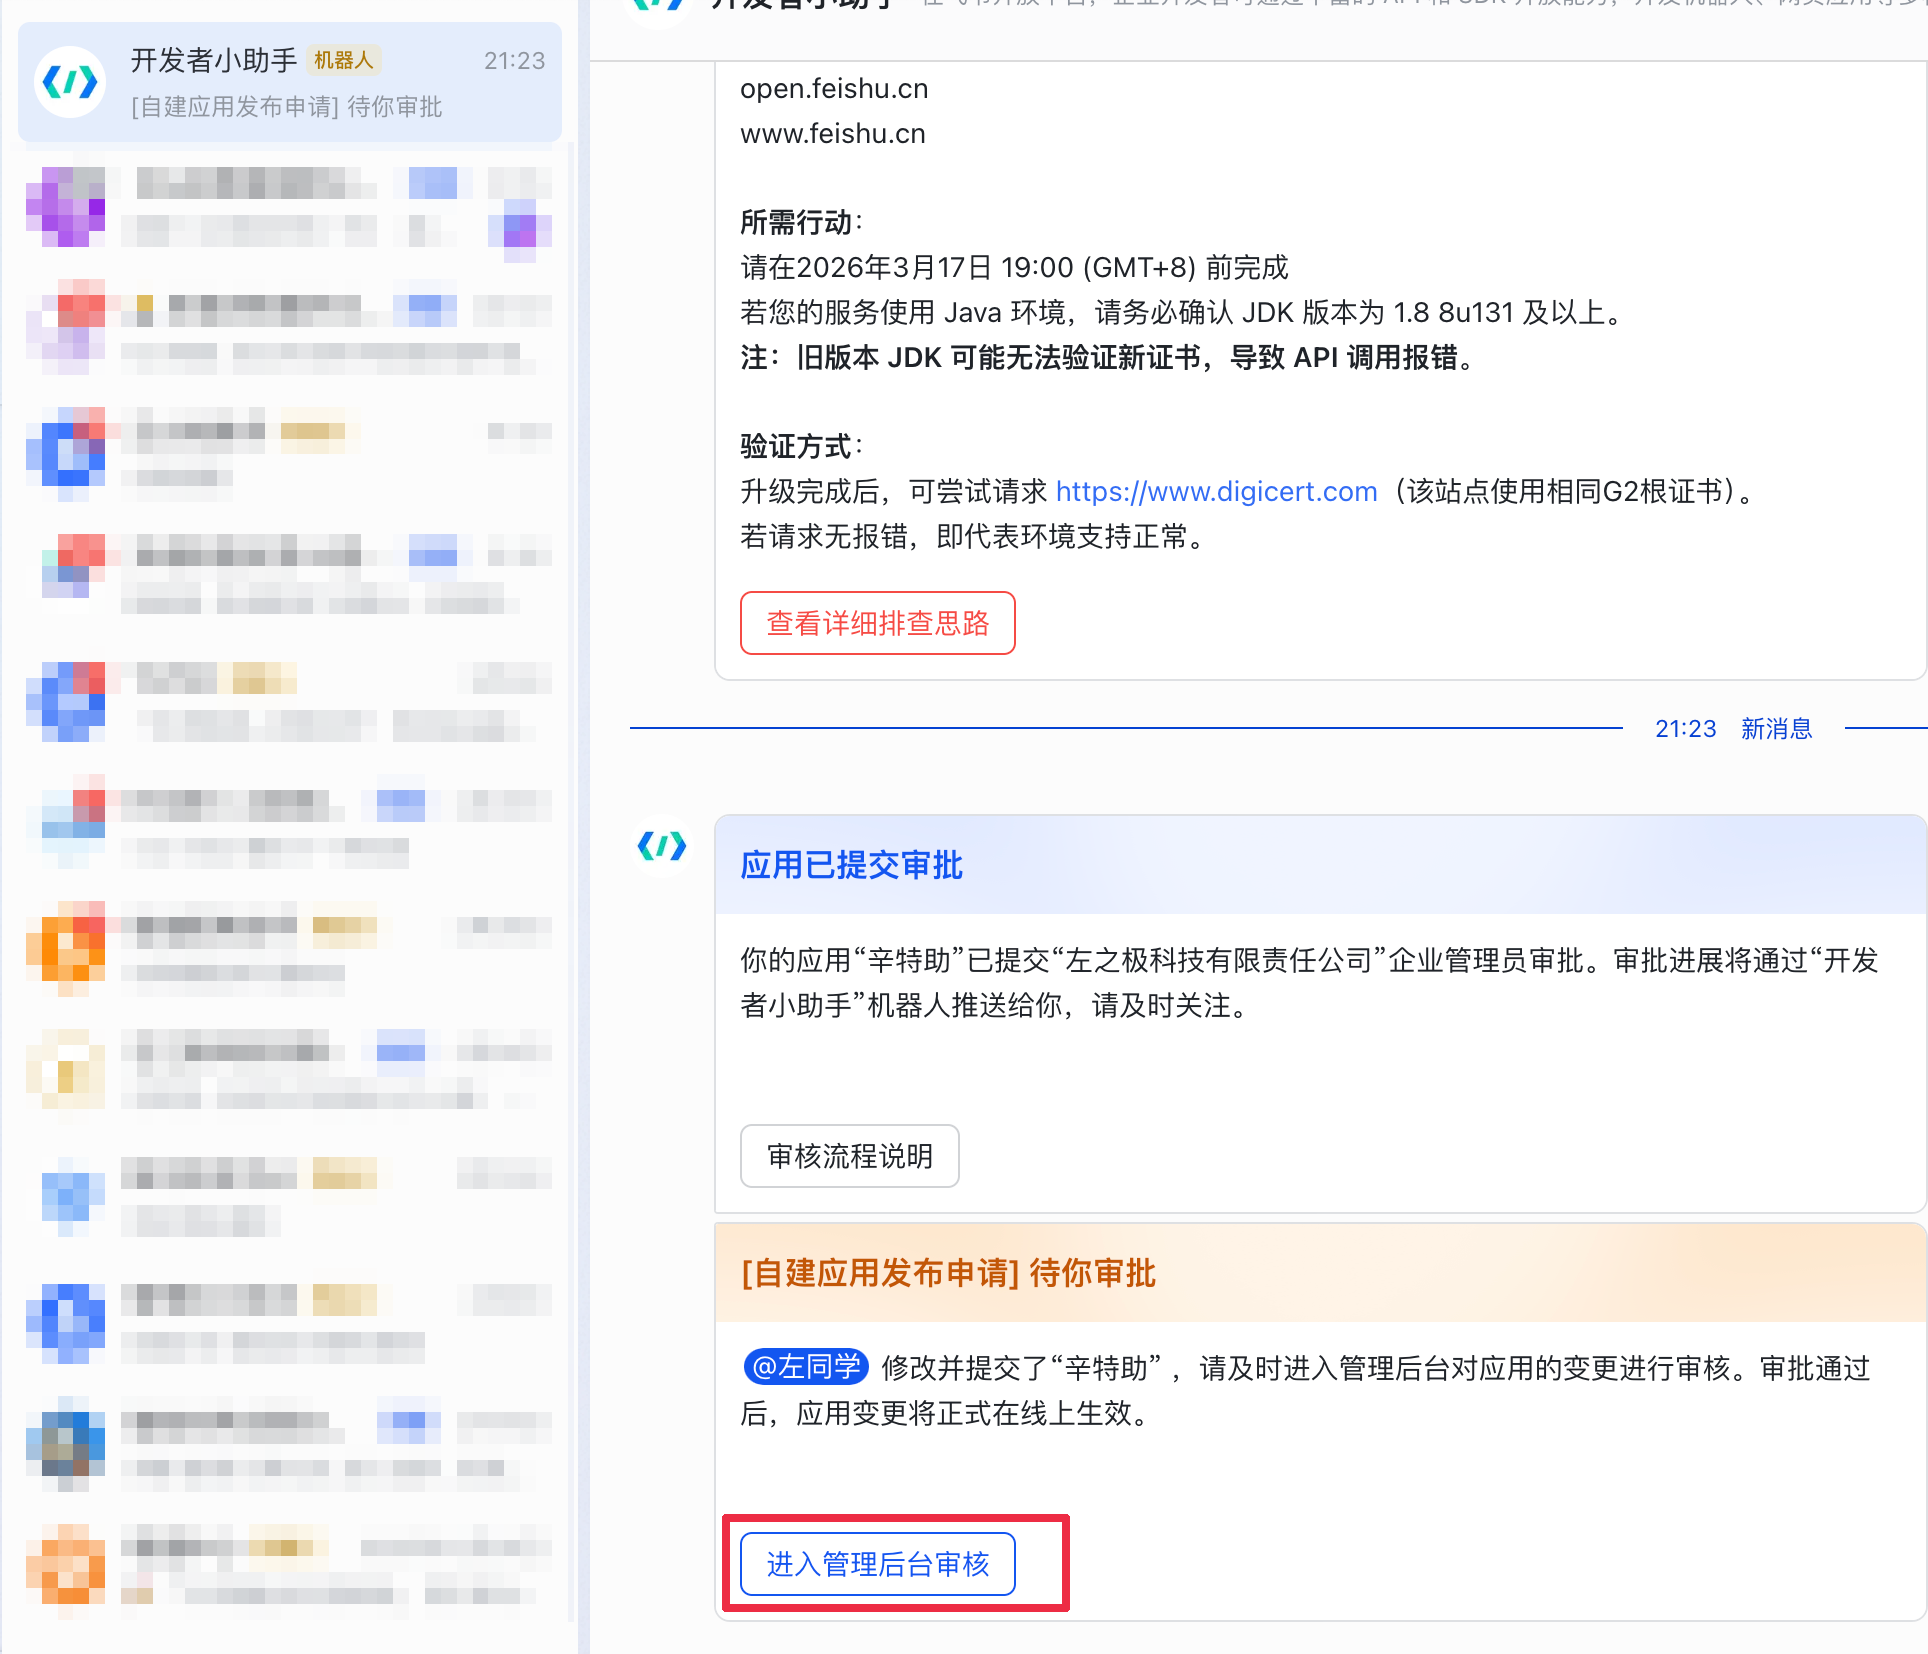Open 开发者小助手 conversation by its name
The image size is (1928, 1654).
click(x=213, y=60)
